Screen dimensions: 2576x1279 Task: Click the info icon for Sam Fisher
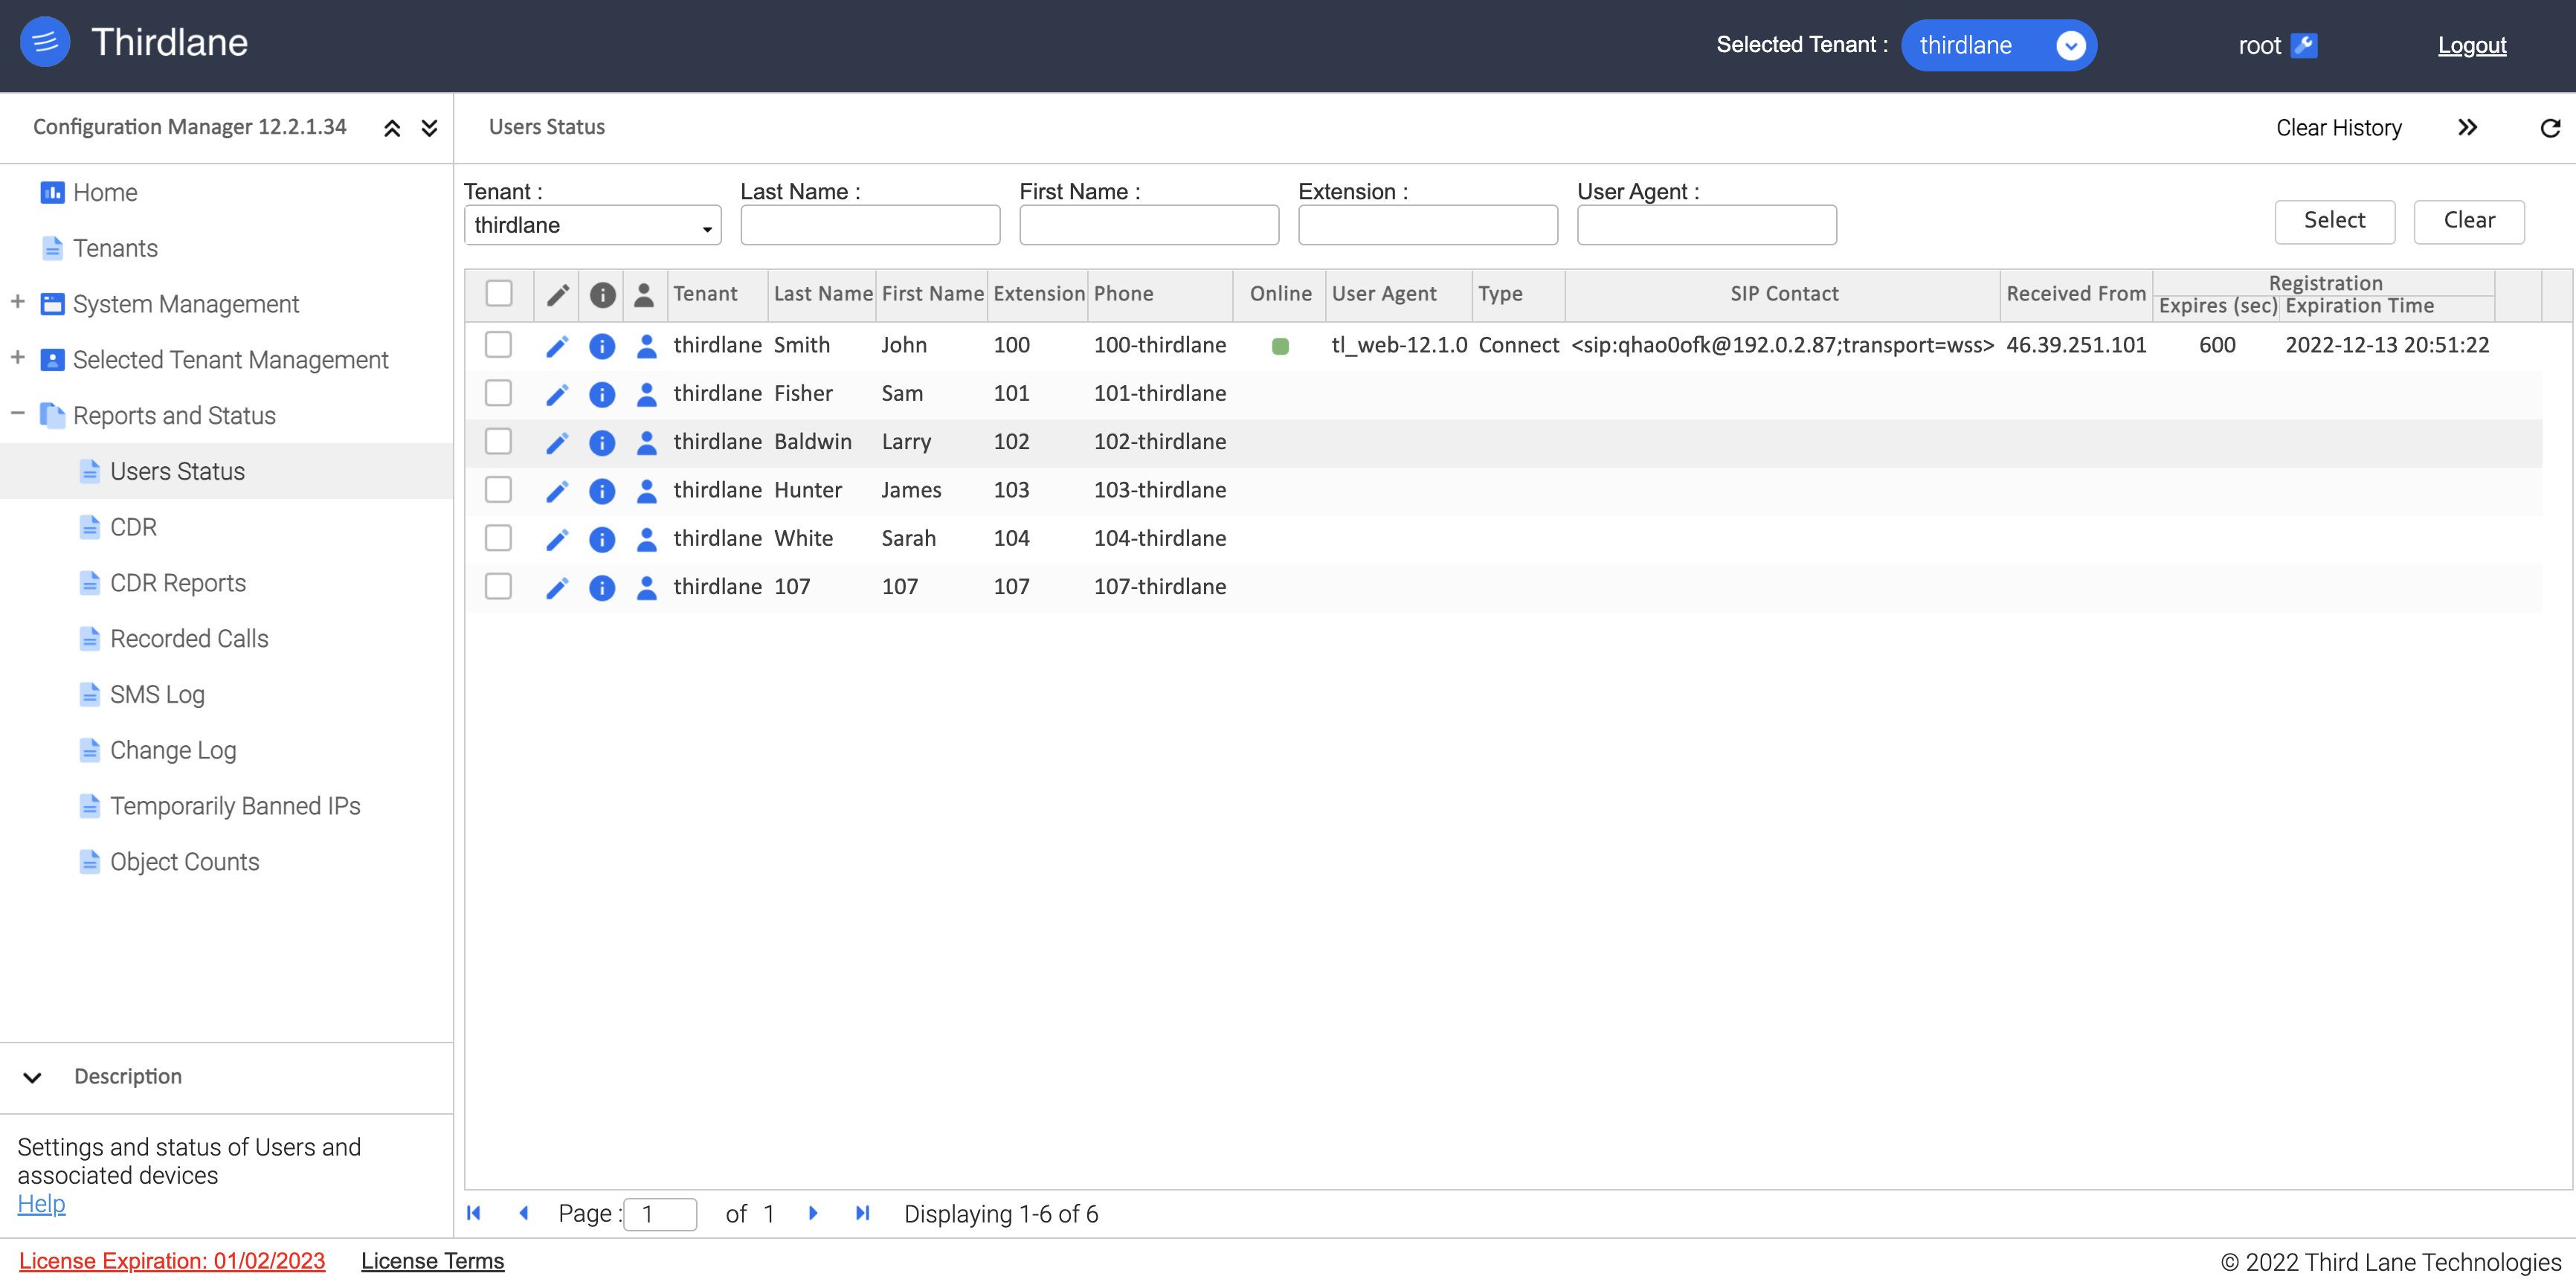[603, 394]
